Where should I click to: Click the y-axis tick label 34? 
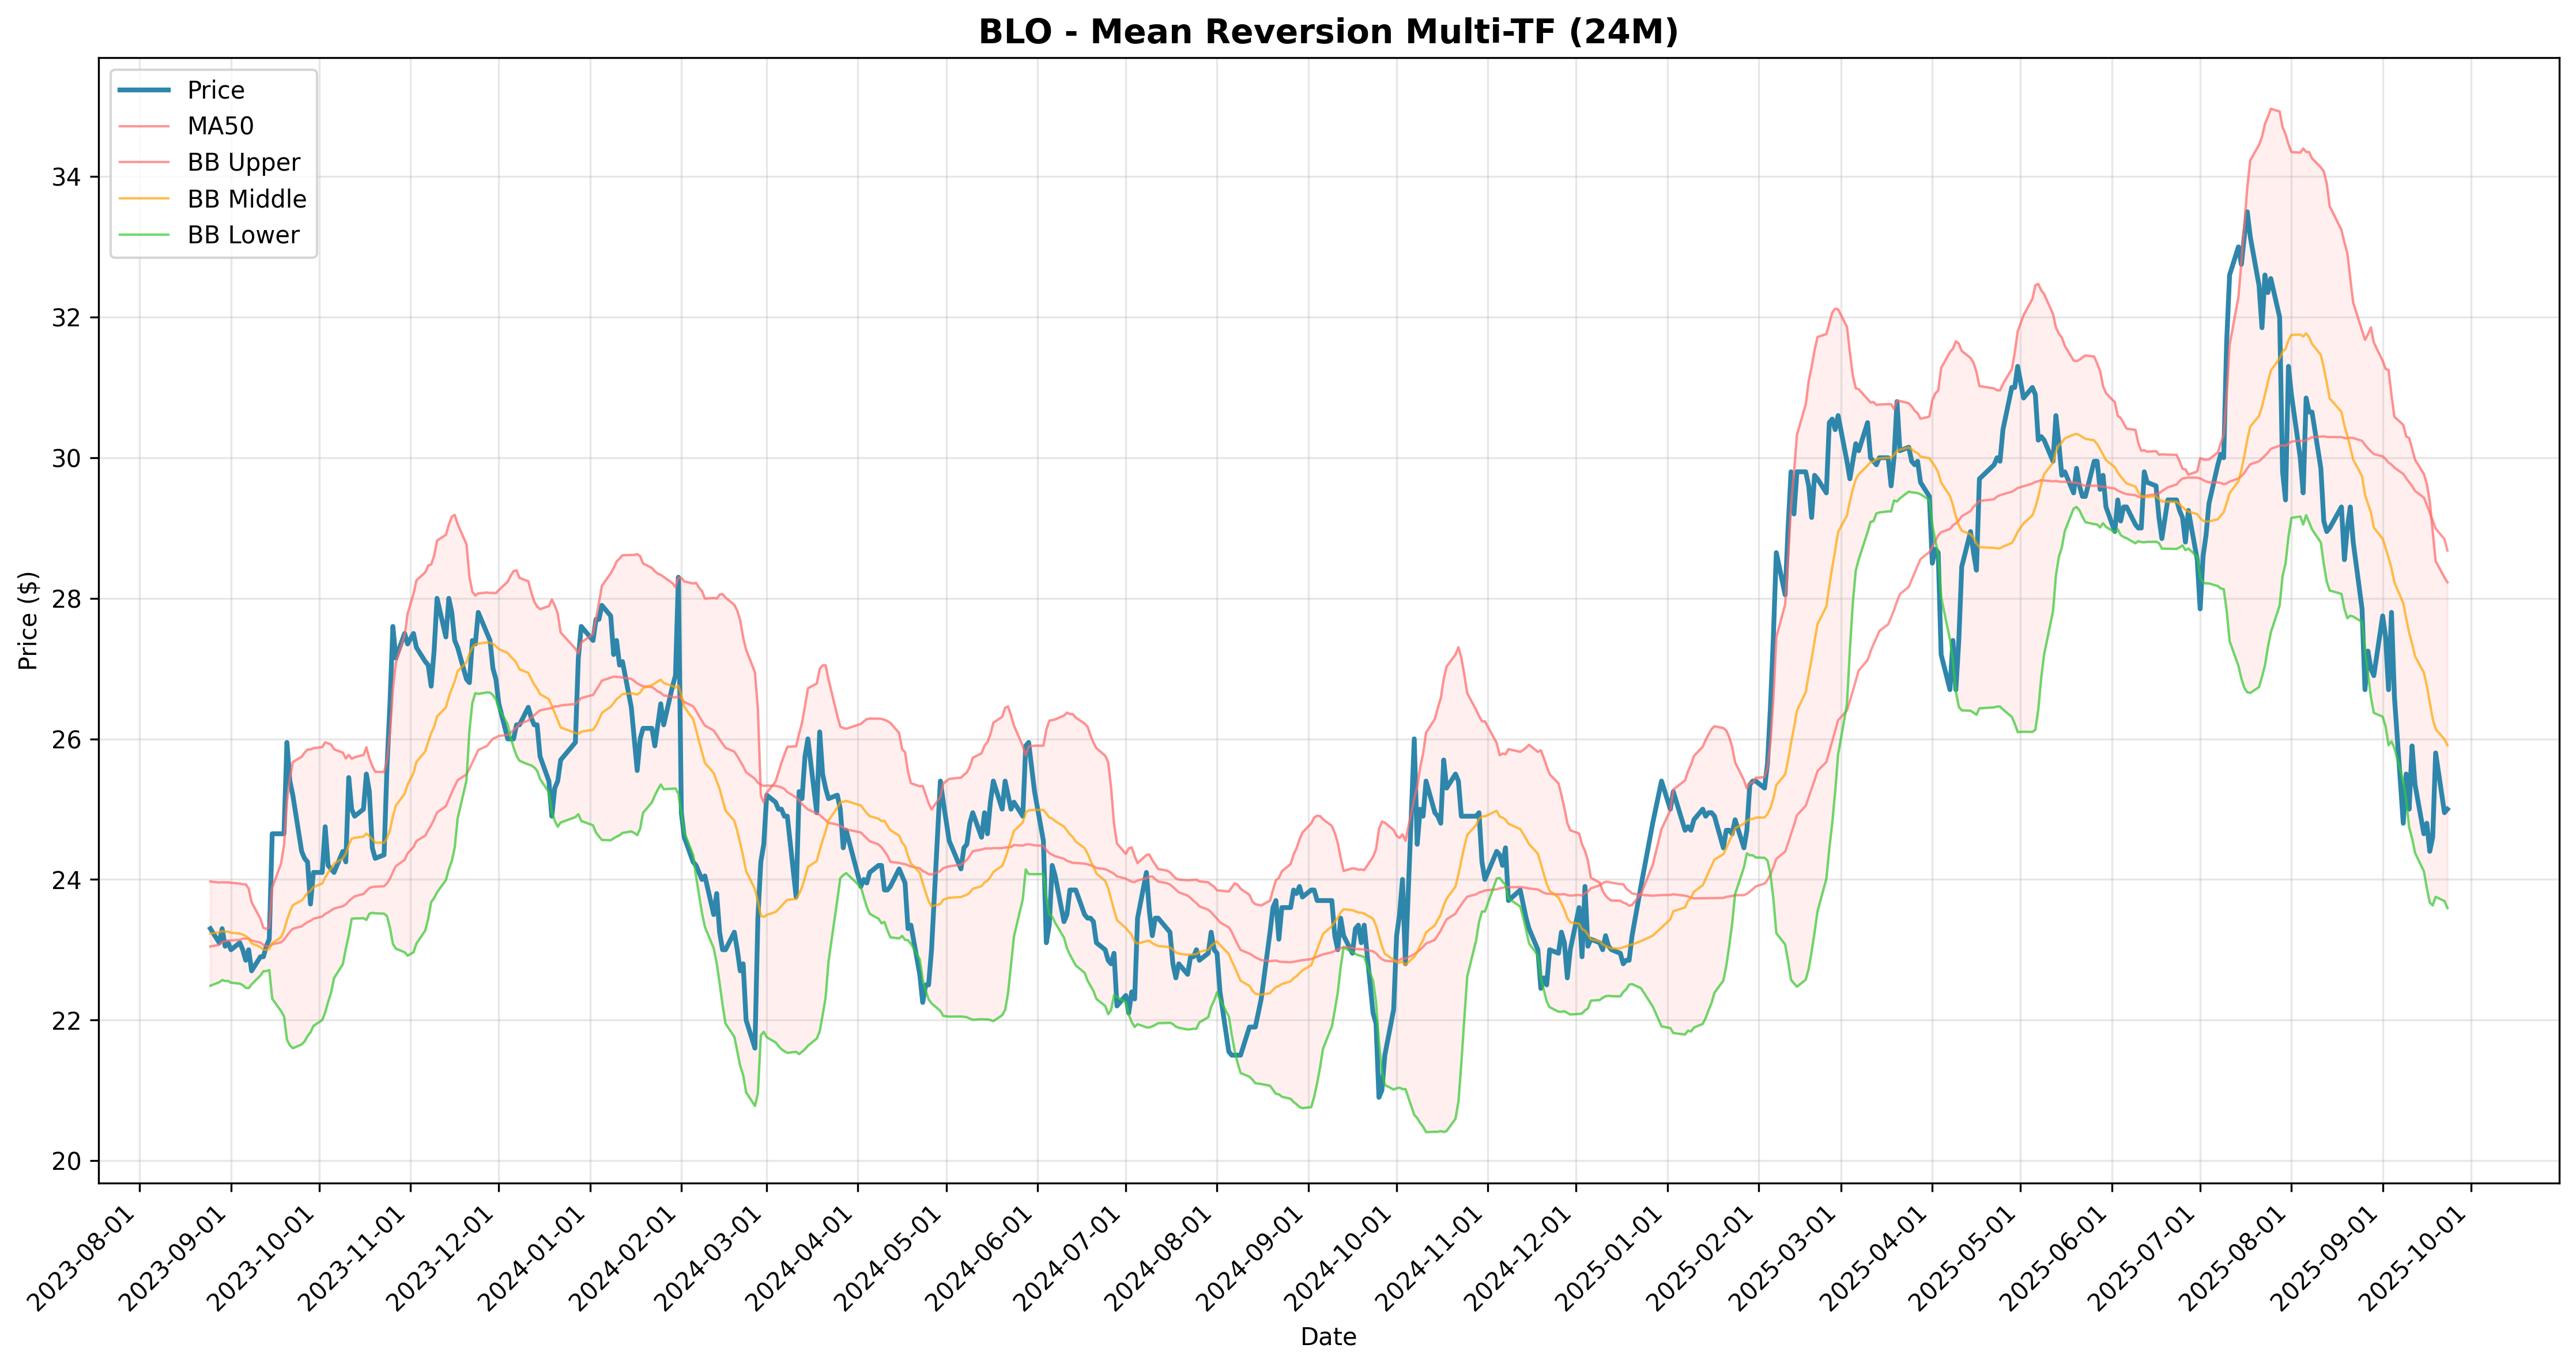[x=66, y=177]
